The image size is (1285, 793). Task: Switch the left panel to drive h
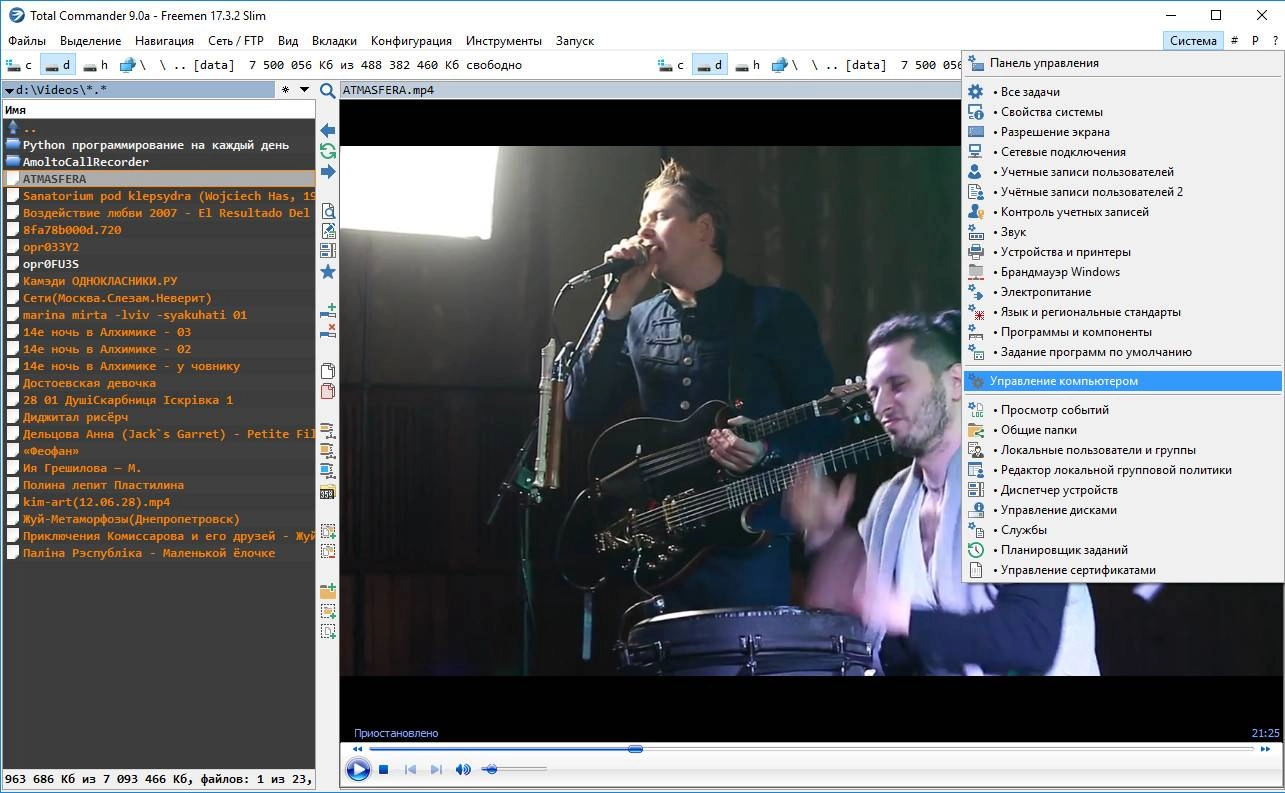(96, 65)
